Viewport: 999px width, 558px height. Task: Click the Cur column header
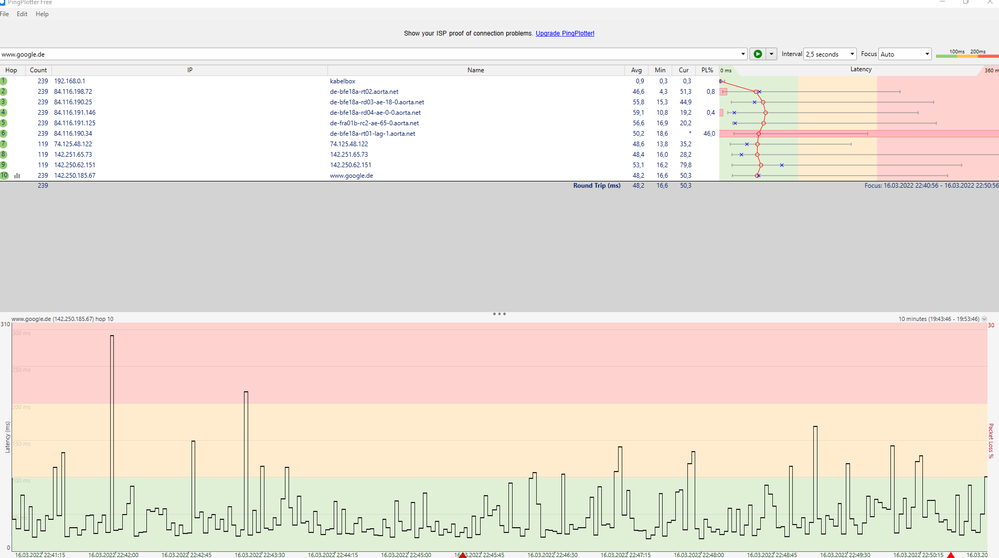tap(684, 70)
